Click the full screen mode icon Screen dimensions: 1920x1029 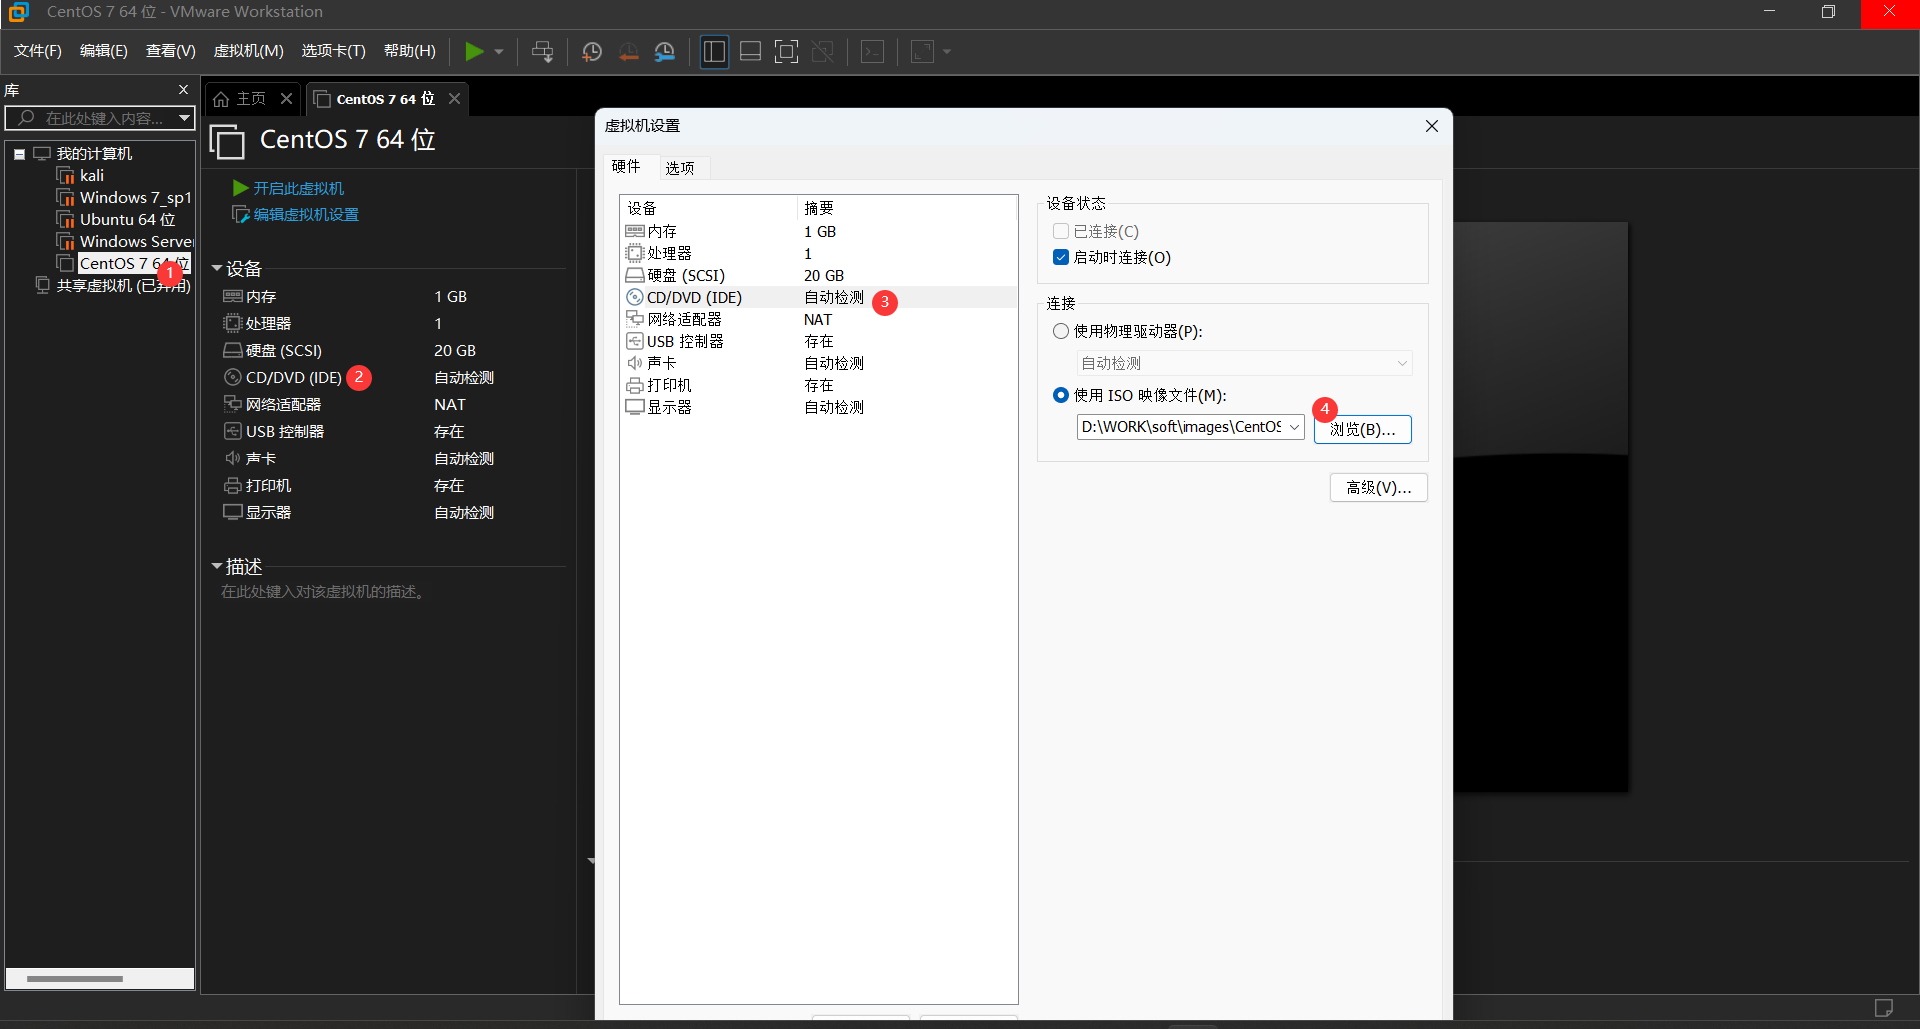point(787,51)
